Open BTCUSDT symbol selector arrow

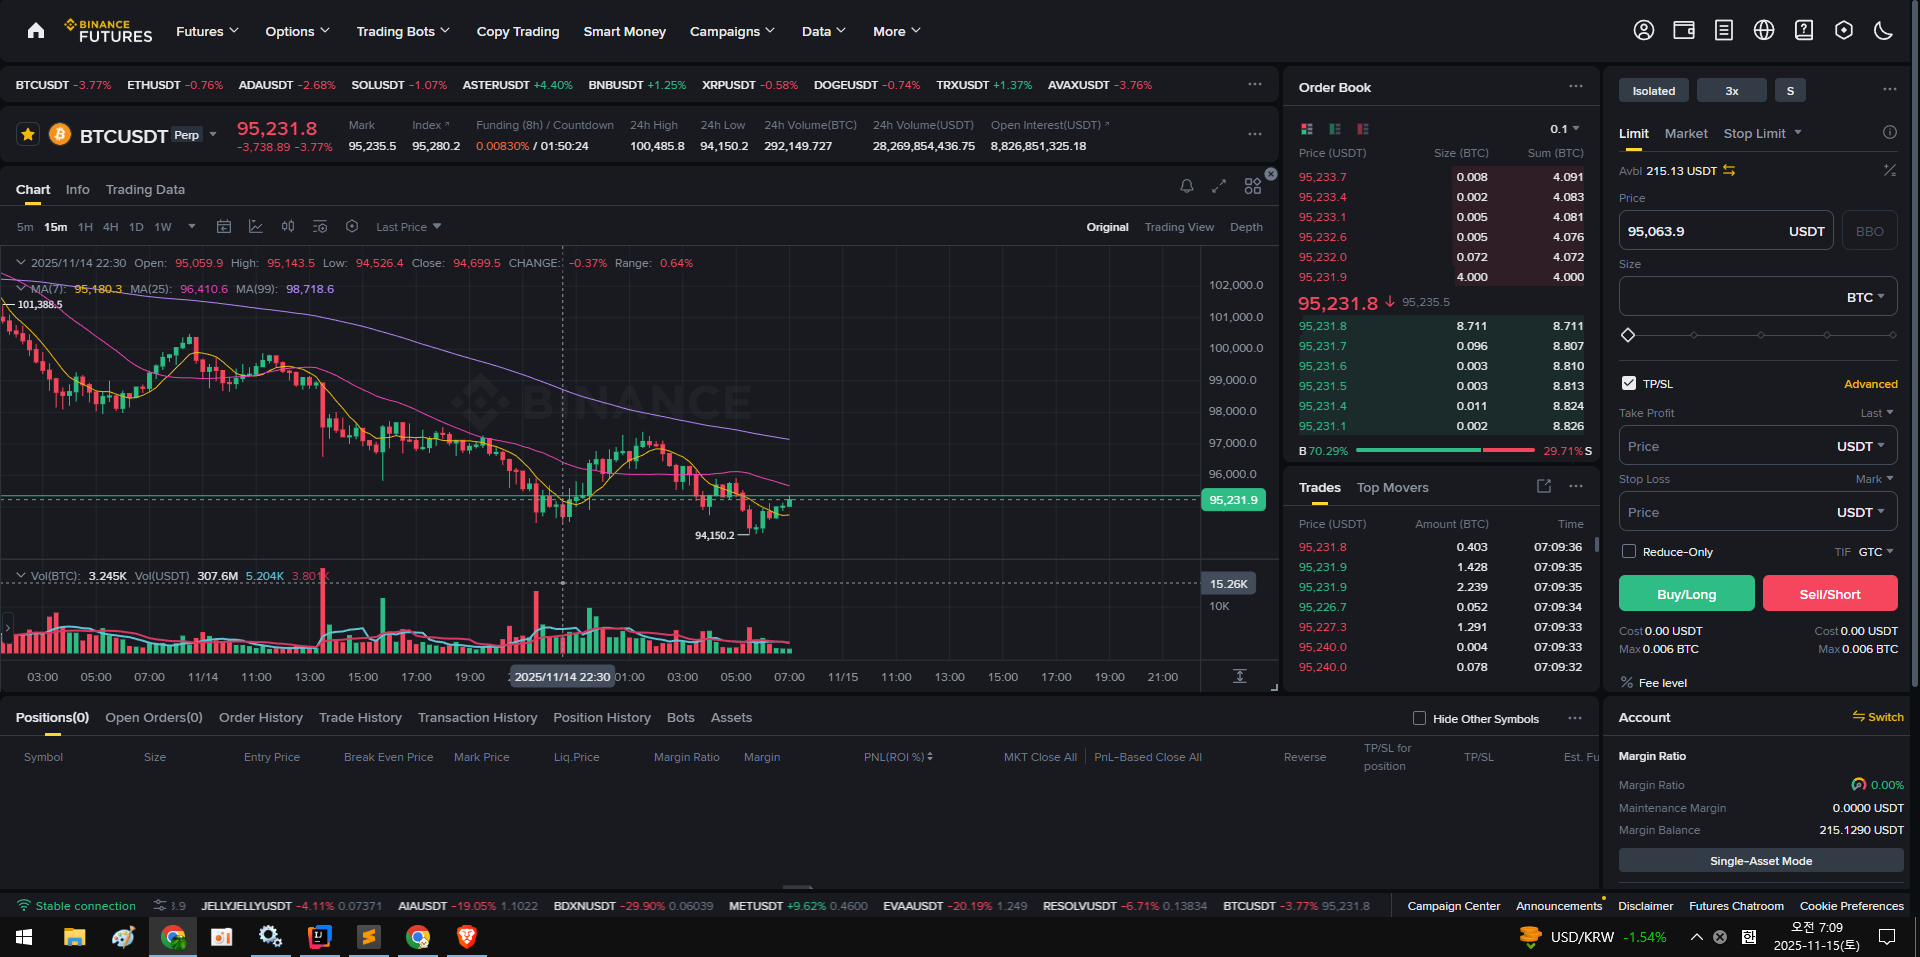213,134
